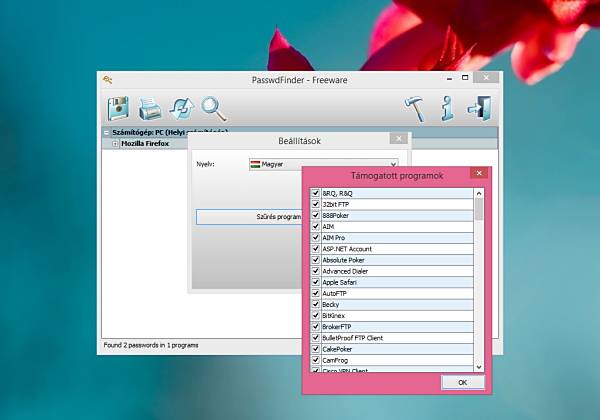Screen dimensions: 600x420
Task: Toggle the CakePoker checkbox
Action: (315, 348)
